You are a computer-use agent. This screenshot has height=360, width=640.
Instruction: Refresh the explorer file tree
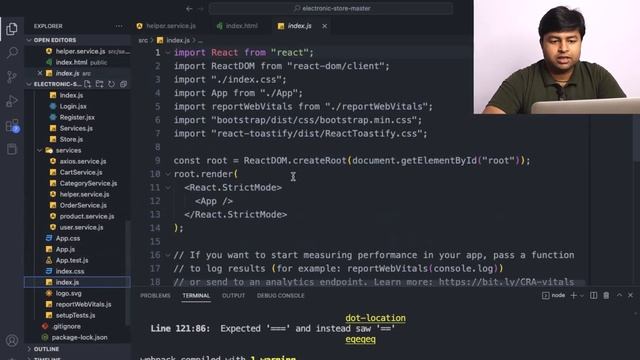[x=111, y=84]
